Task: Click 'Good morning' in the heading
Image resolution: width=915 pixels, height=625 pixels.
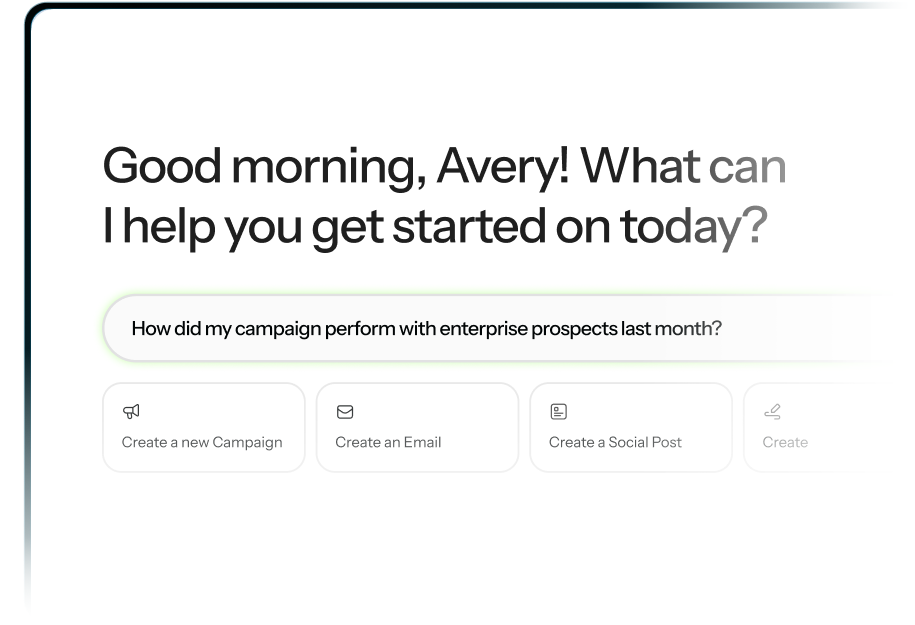Action: click(265, 167)
